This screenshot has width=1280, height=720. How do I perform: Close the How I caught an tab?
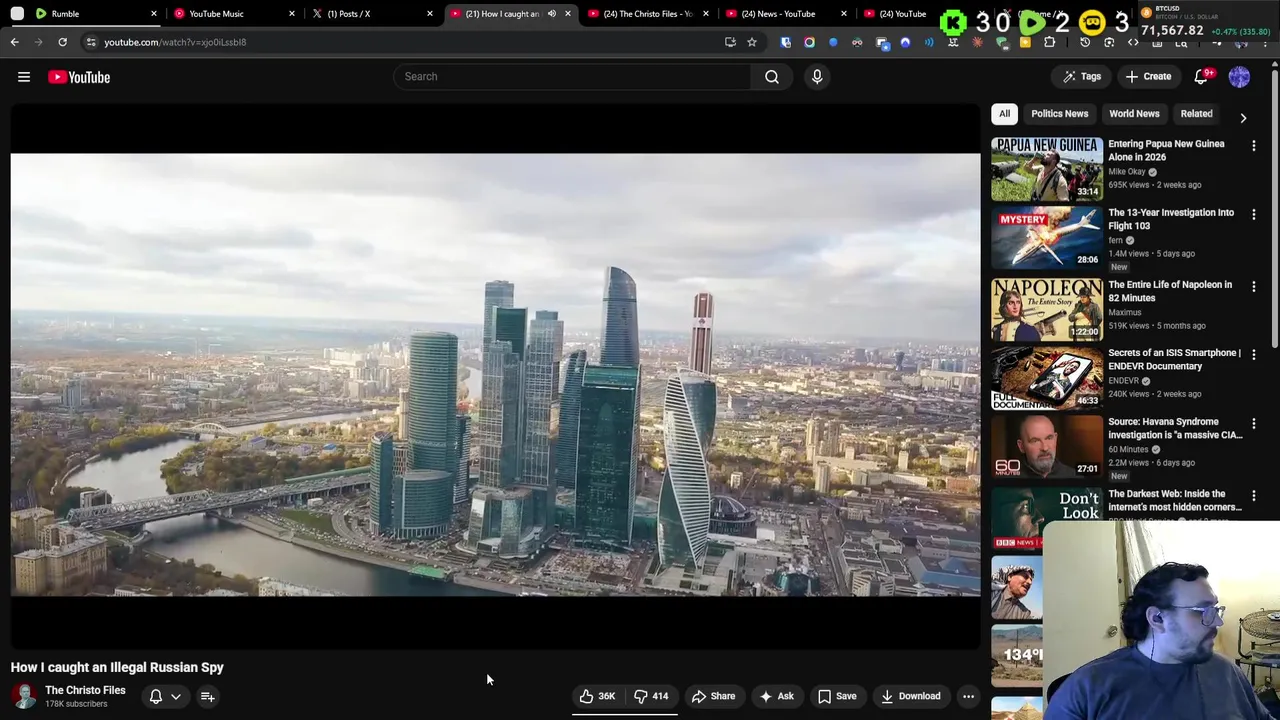(568, 14)
